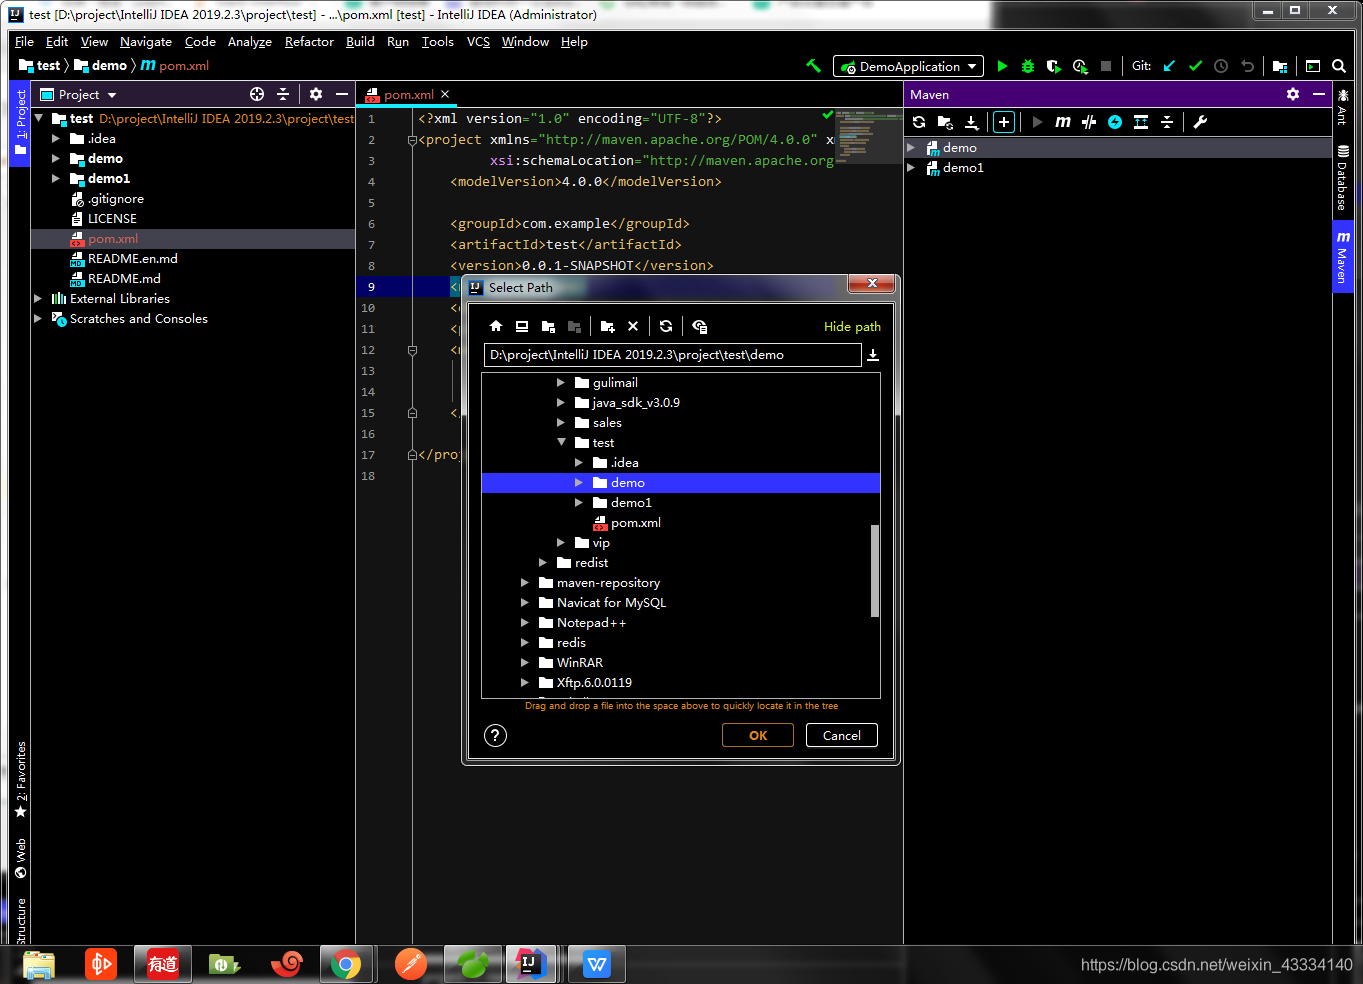This screenshot has height=984, width=1363.
Task: Toggle Maven offline mode
Action: (1089, 122)
